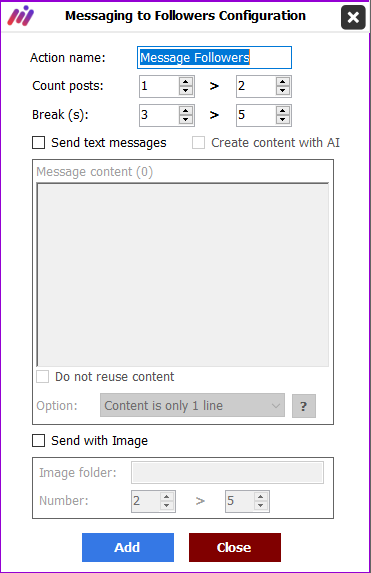Check Create content with AI option
This screenshot has height=573, width=371.
click(198, 143)
